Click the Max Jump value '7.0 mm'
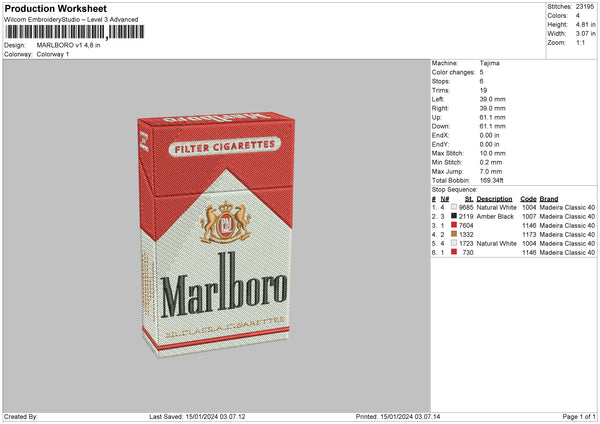This screenshot has height=424, width=600. 491,171
